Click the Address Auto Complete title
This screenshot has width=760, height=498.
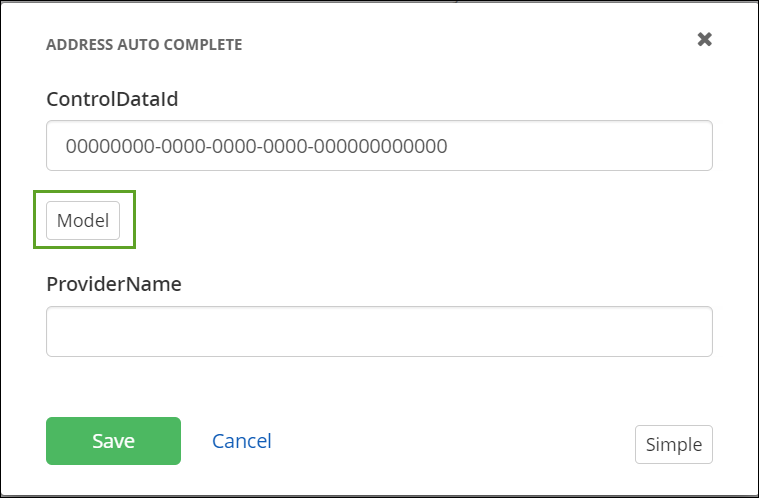point(144,45)
